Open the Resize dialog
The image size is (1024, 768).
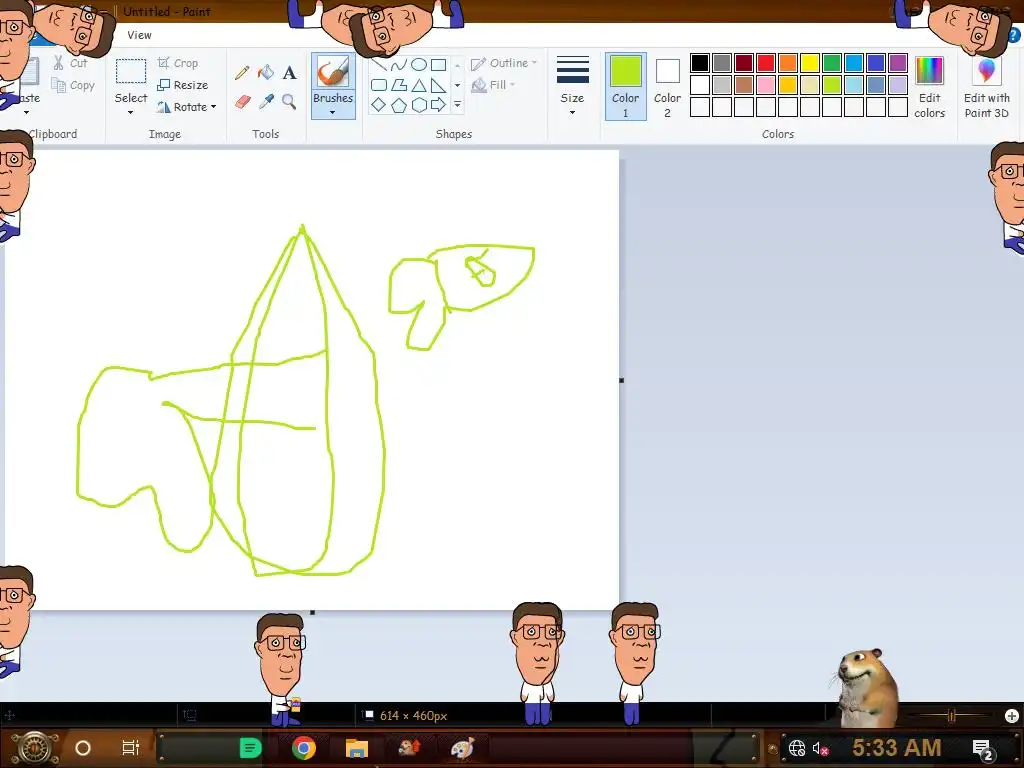point(183,85)
